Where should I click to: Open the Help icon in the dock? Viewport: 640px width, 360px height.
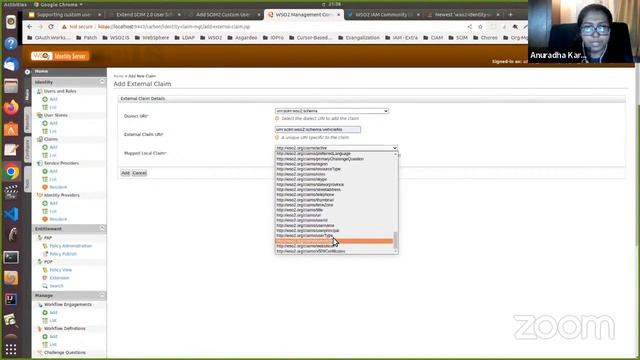(11, 43)
